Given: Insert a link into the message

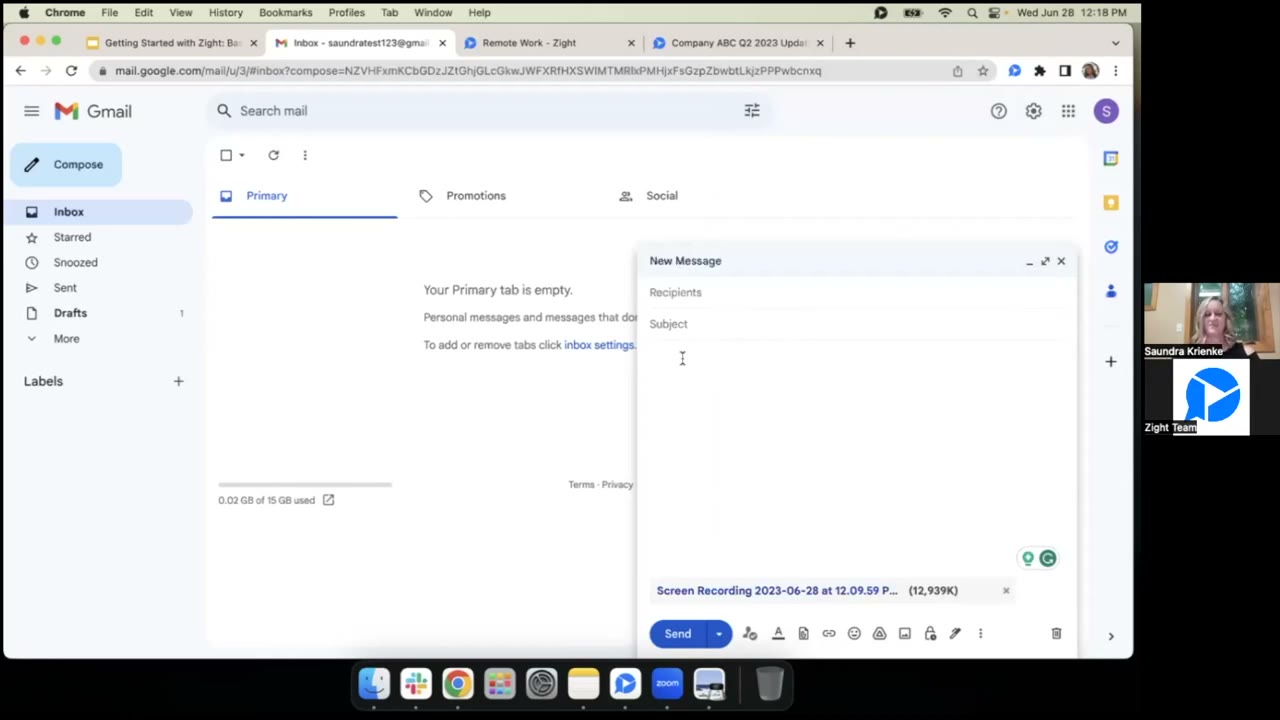Looking at the screenshot, I should pyautogui.click(x=829, y=634).
